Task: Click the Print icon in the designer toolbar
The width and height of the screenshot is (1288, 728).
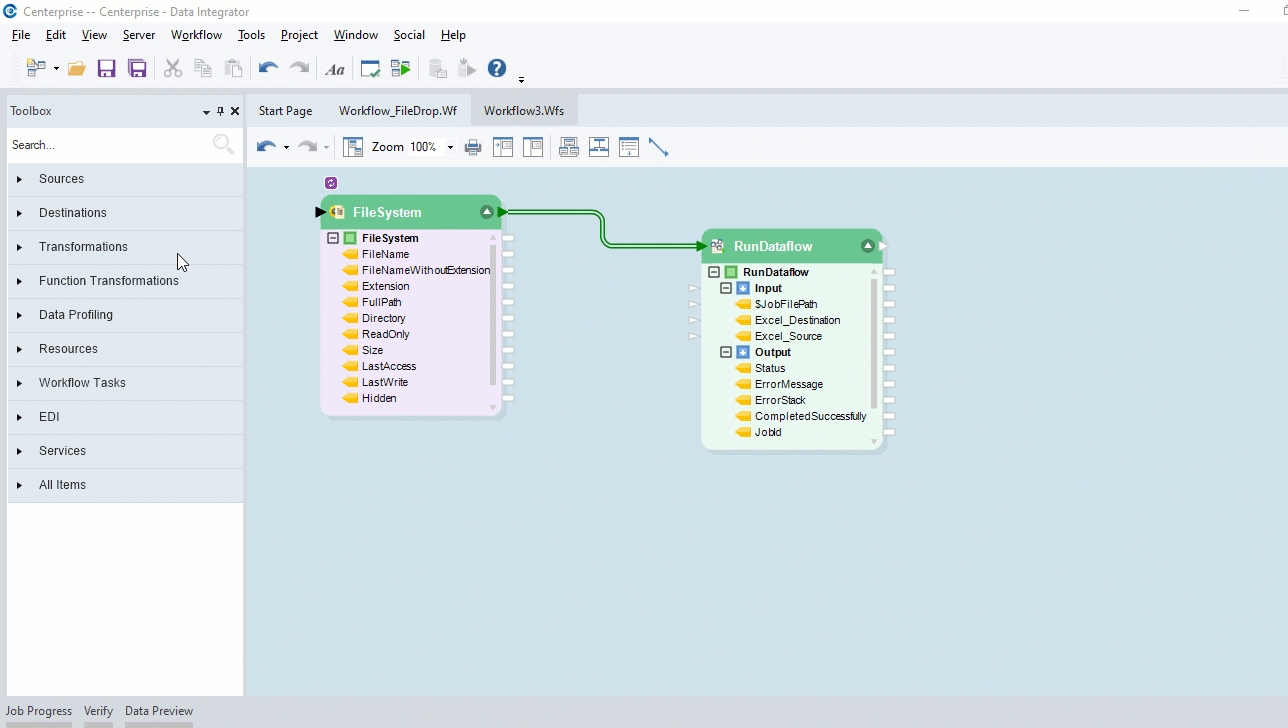Action: [x=473, y=147]
